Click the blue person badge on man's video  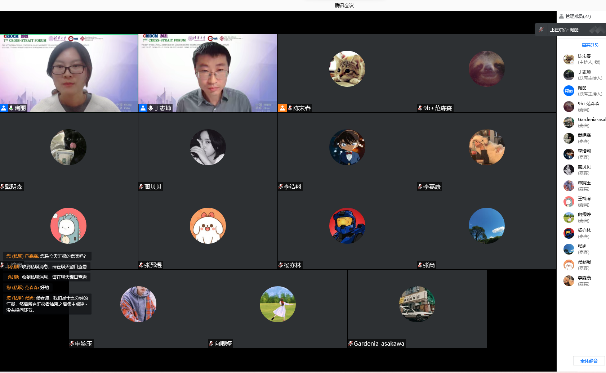[143, 108]
